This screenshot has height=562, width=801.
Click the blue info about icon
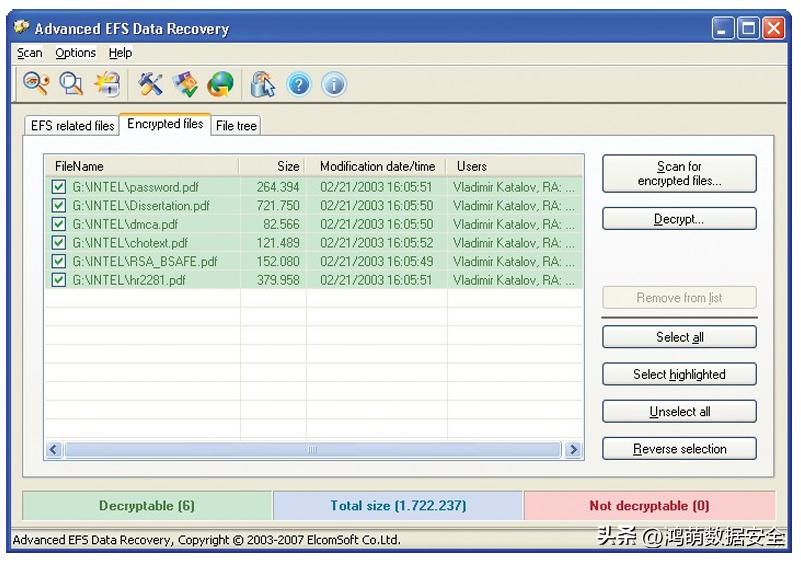(334, 84)
